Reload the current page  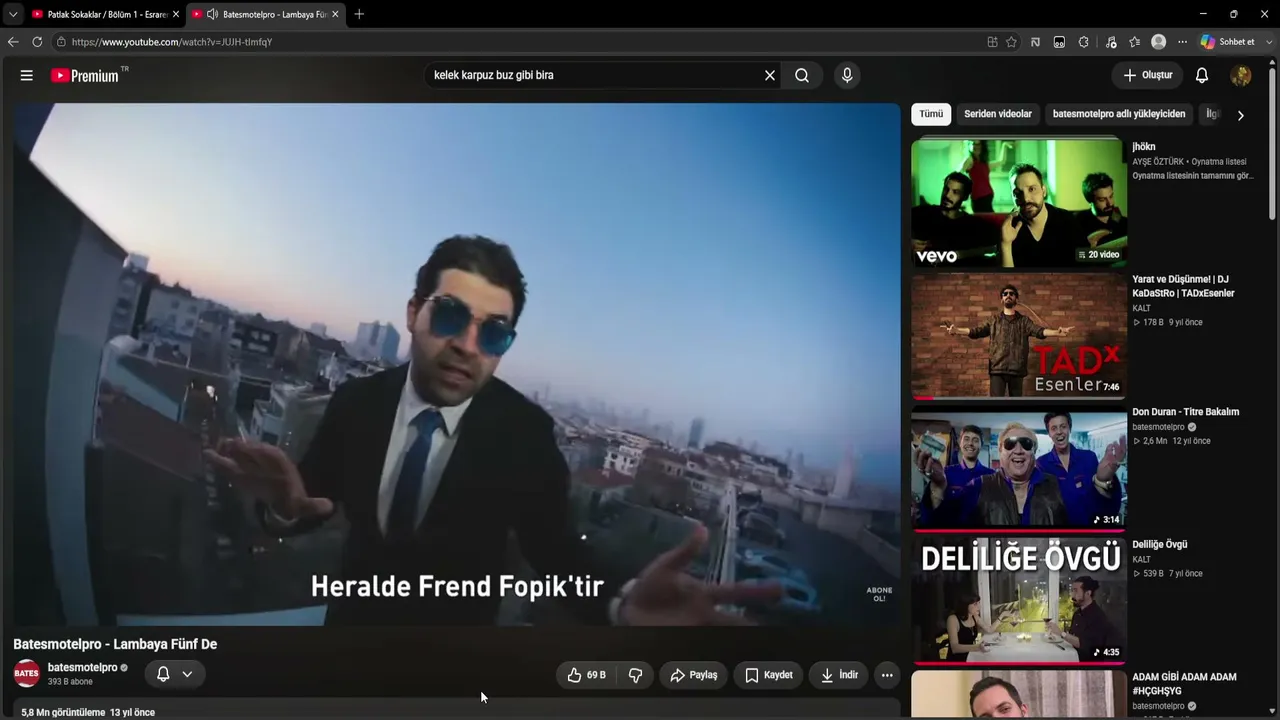pyautogui.click(x=37, y=42)
